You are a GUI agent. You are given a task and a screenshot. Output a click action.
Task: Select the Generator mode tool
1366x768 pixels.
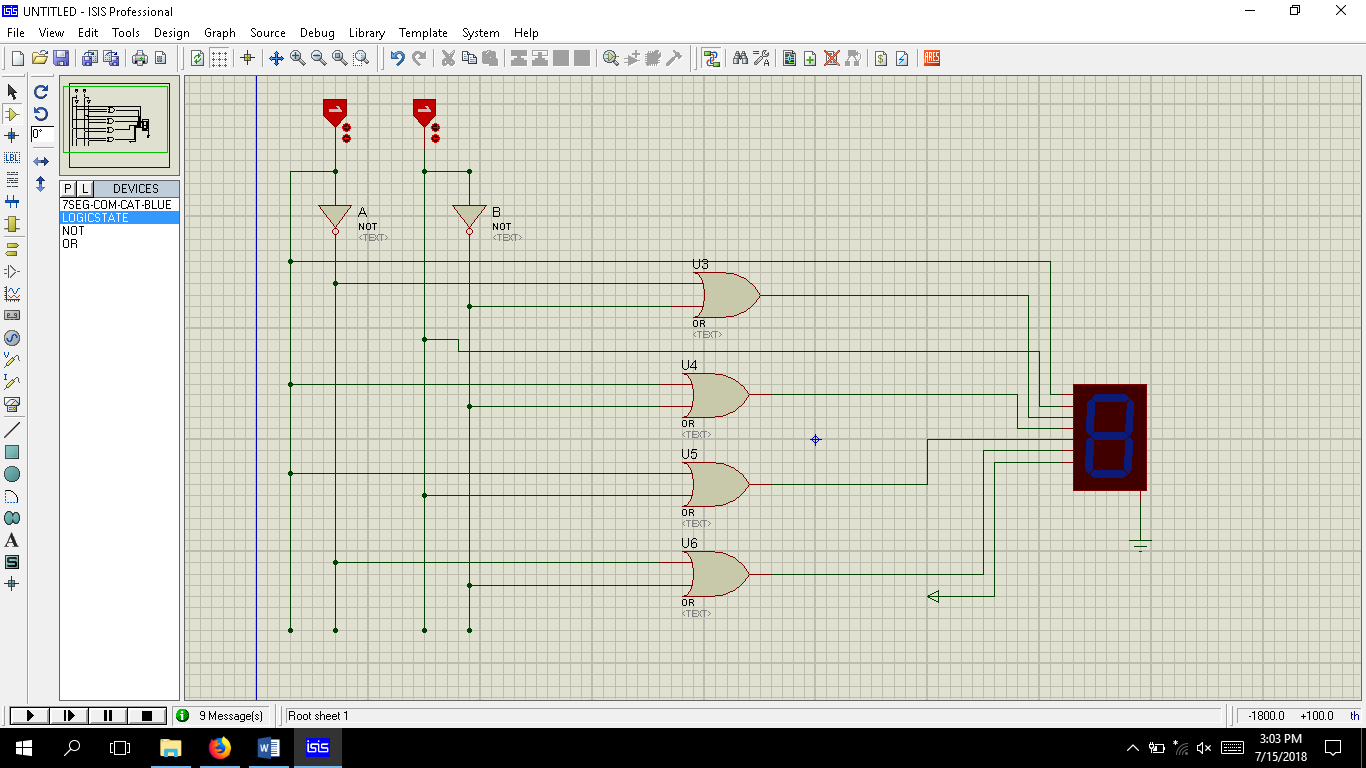tap(13, 338)
